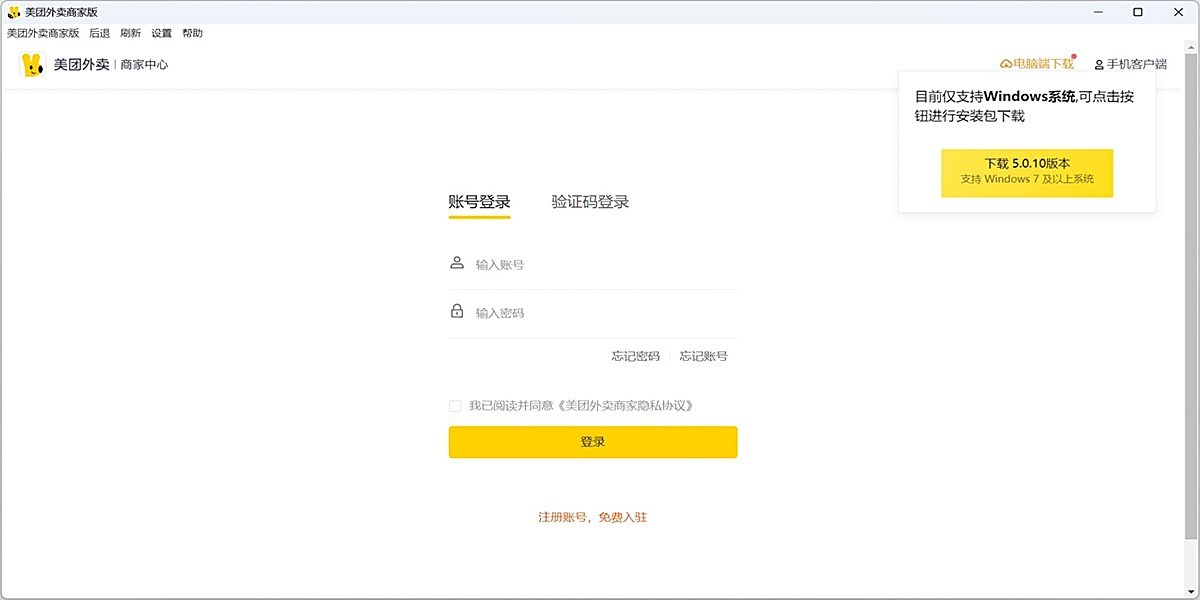Switch to 验证码登录 tab
This screenshot has height=600, width=1200.
(x=590, y=202)
